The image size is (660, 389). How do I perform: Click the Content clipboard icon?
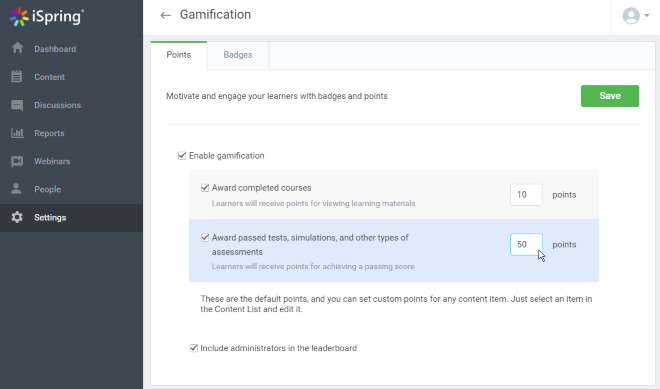pos(17,76)
